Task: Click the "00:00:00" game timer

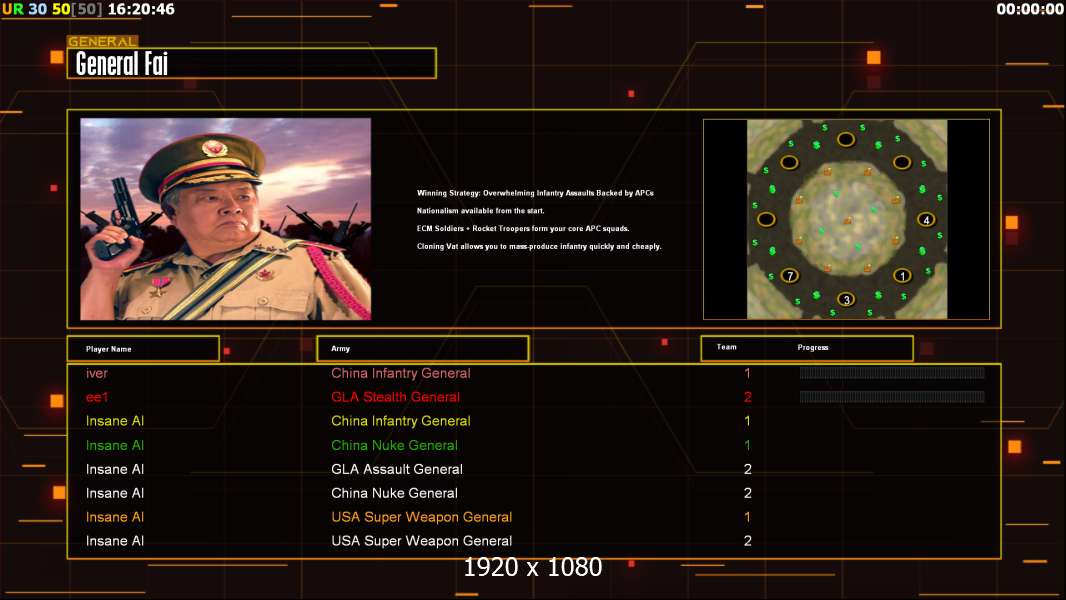Action: point(1029,10)
